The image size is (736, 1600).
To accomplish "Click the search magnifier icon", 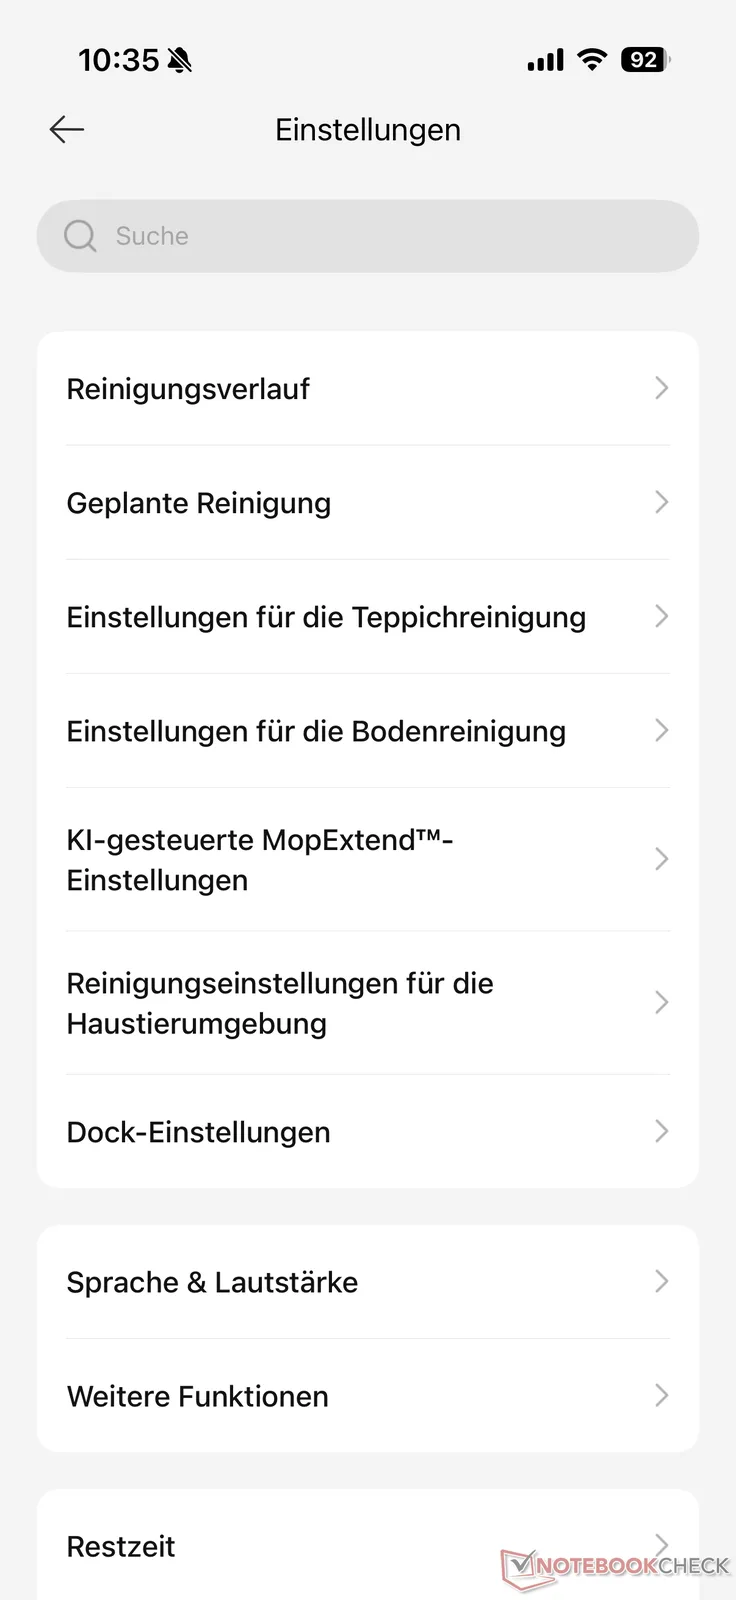I will pos(80,236).
